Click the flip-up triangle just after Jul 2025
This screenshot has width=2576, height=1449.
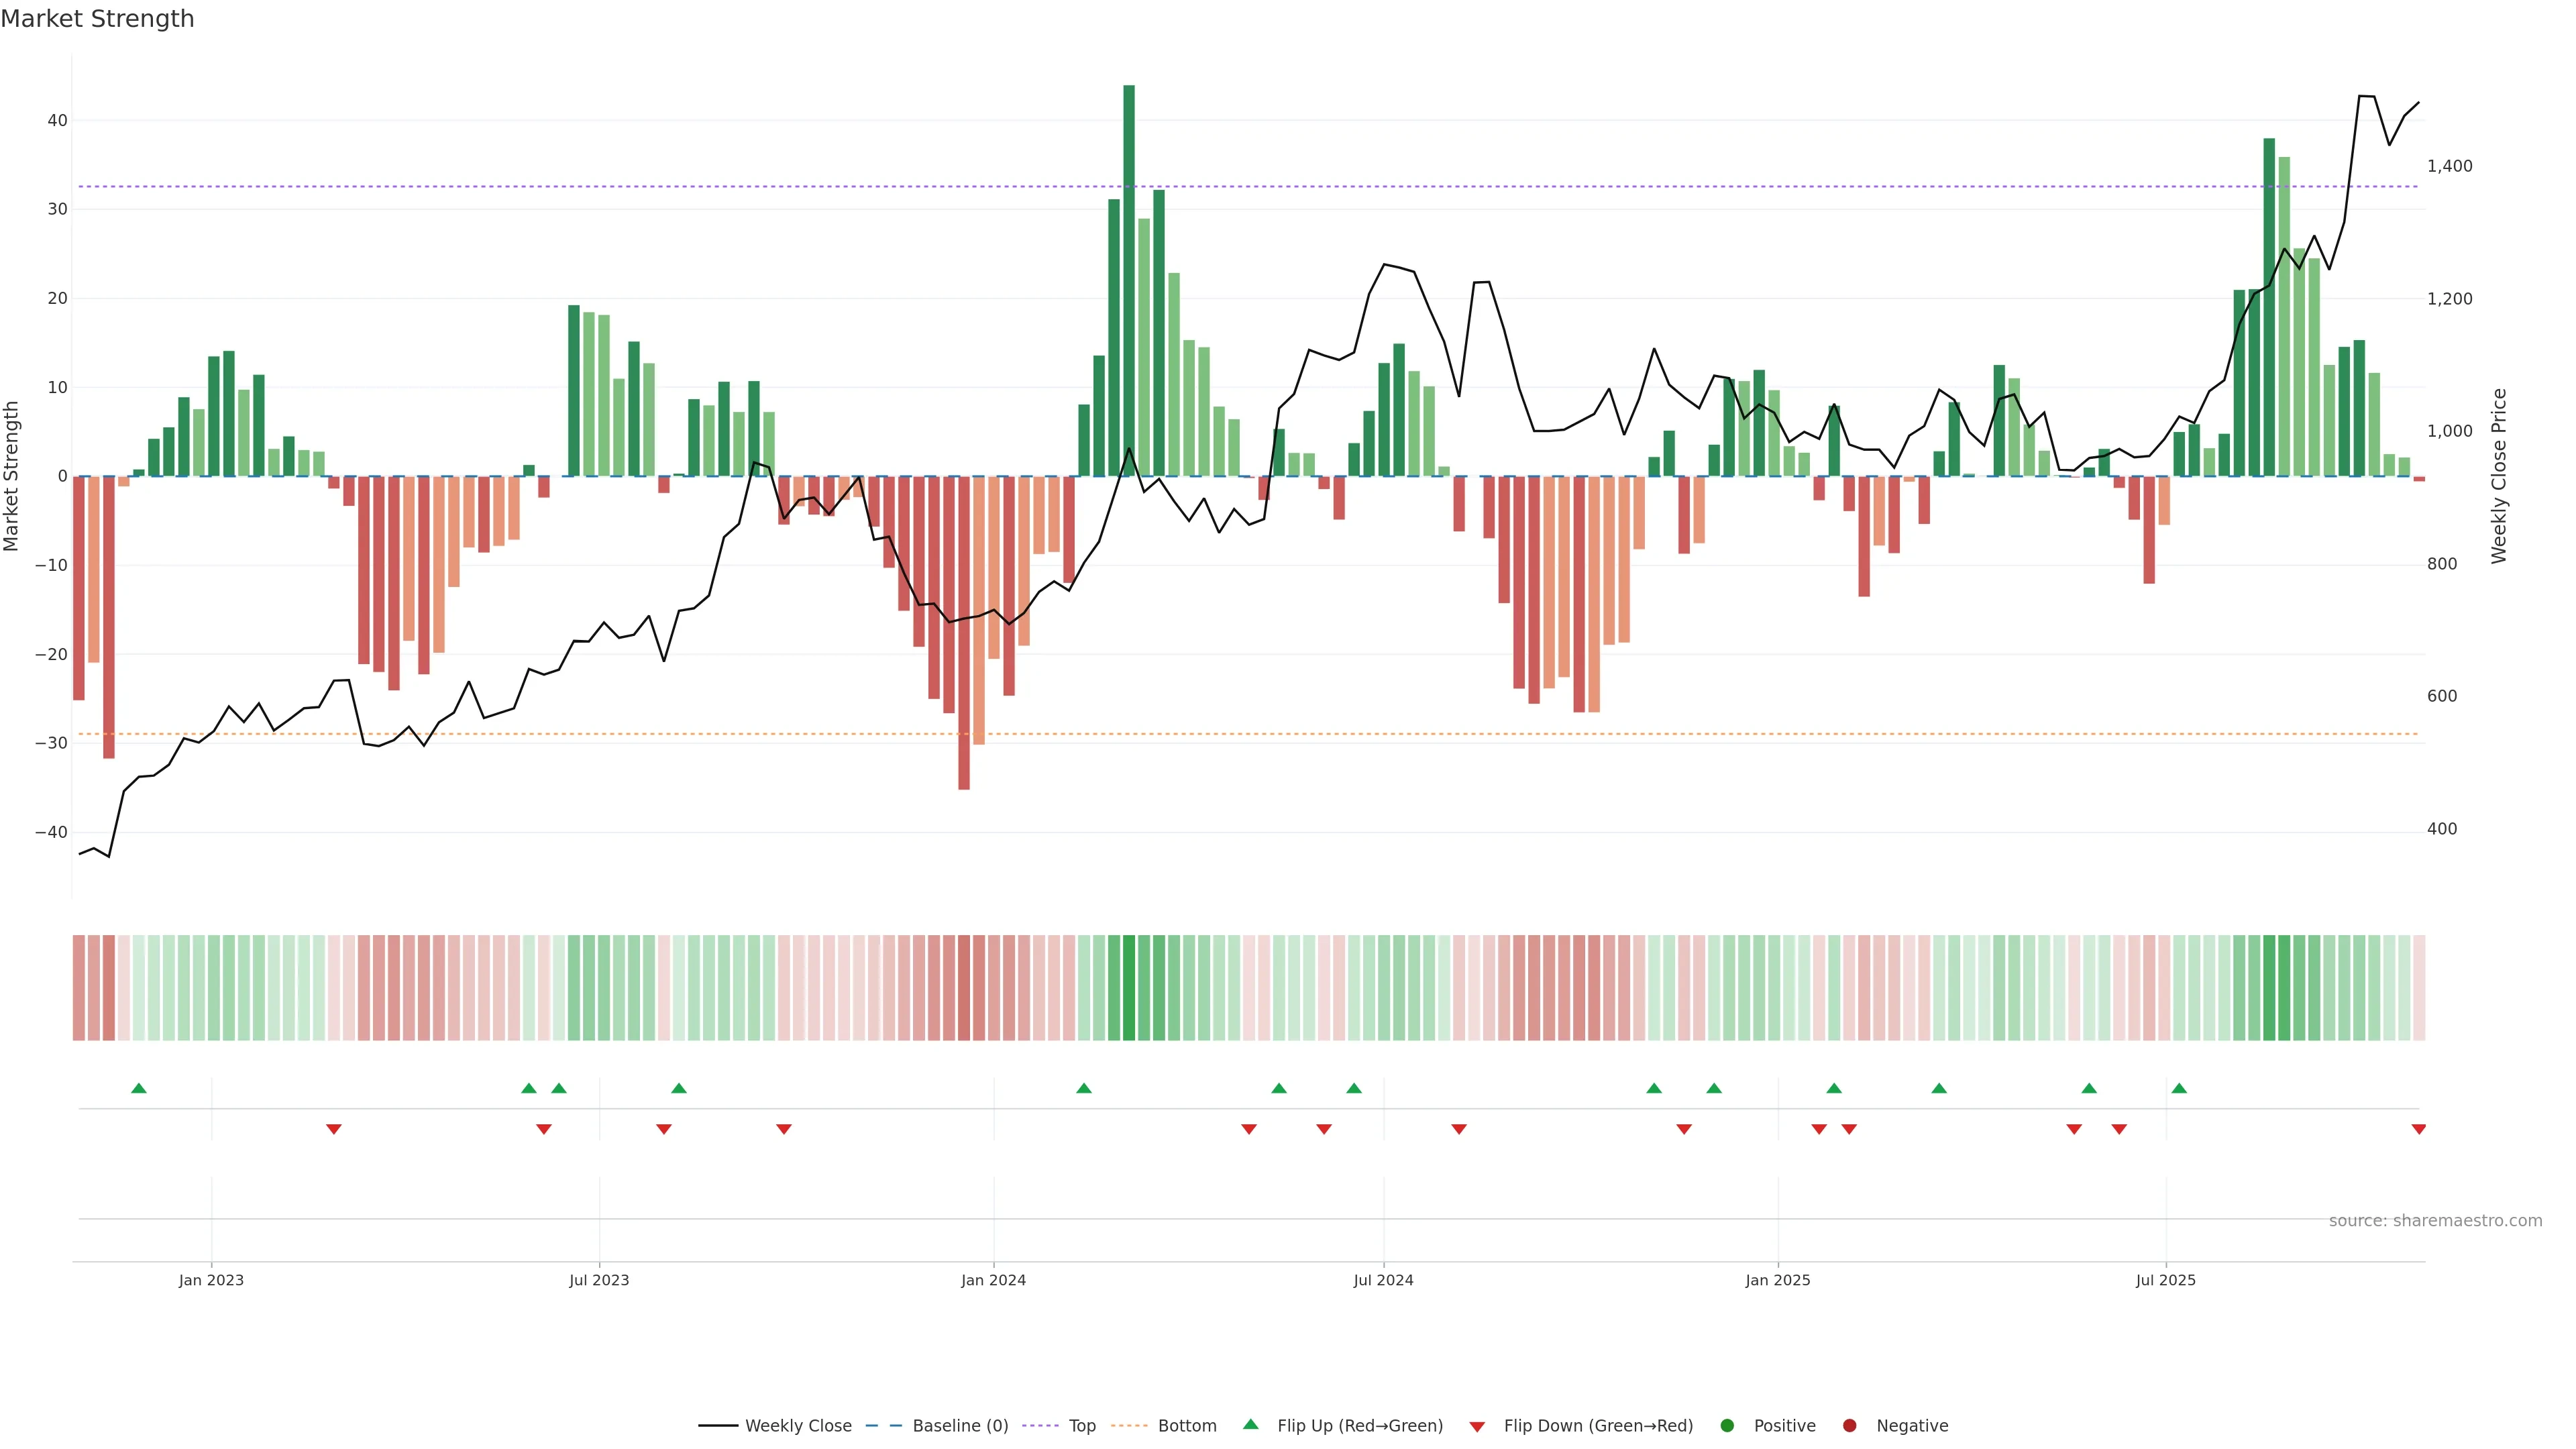click(x=2179, y=1088)
